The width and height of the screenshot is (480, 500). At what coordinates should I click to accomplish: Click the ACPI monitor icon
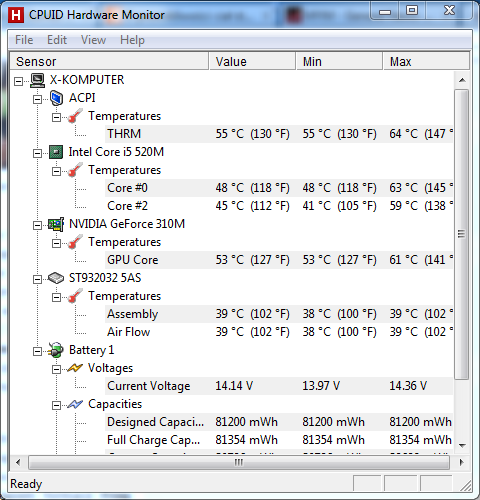click(56, 98)
